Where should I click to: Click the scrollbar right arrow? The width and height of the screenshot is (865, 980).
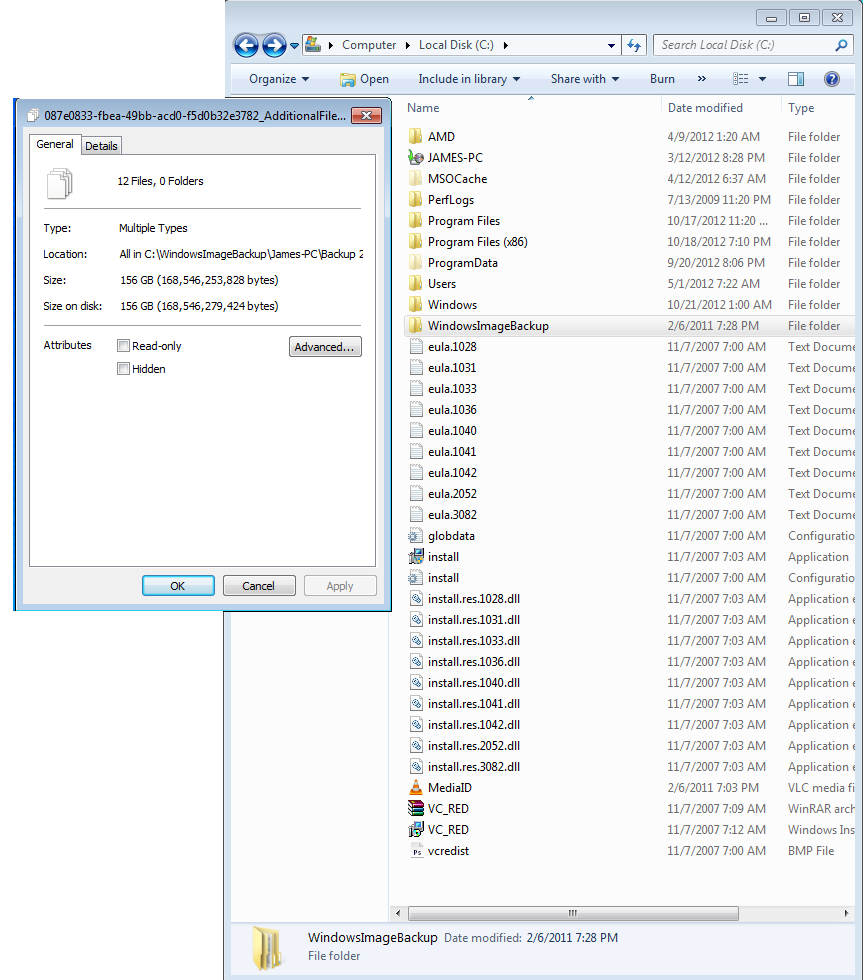point(846,913)
